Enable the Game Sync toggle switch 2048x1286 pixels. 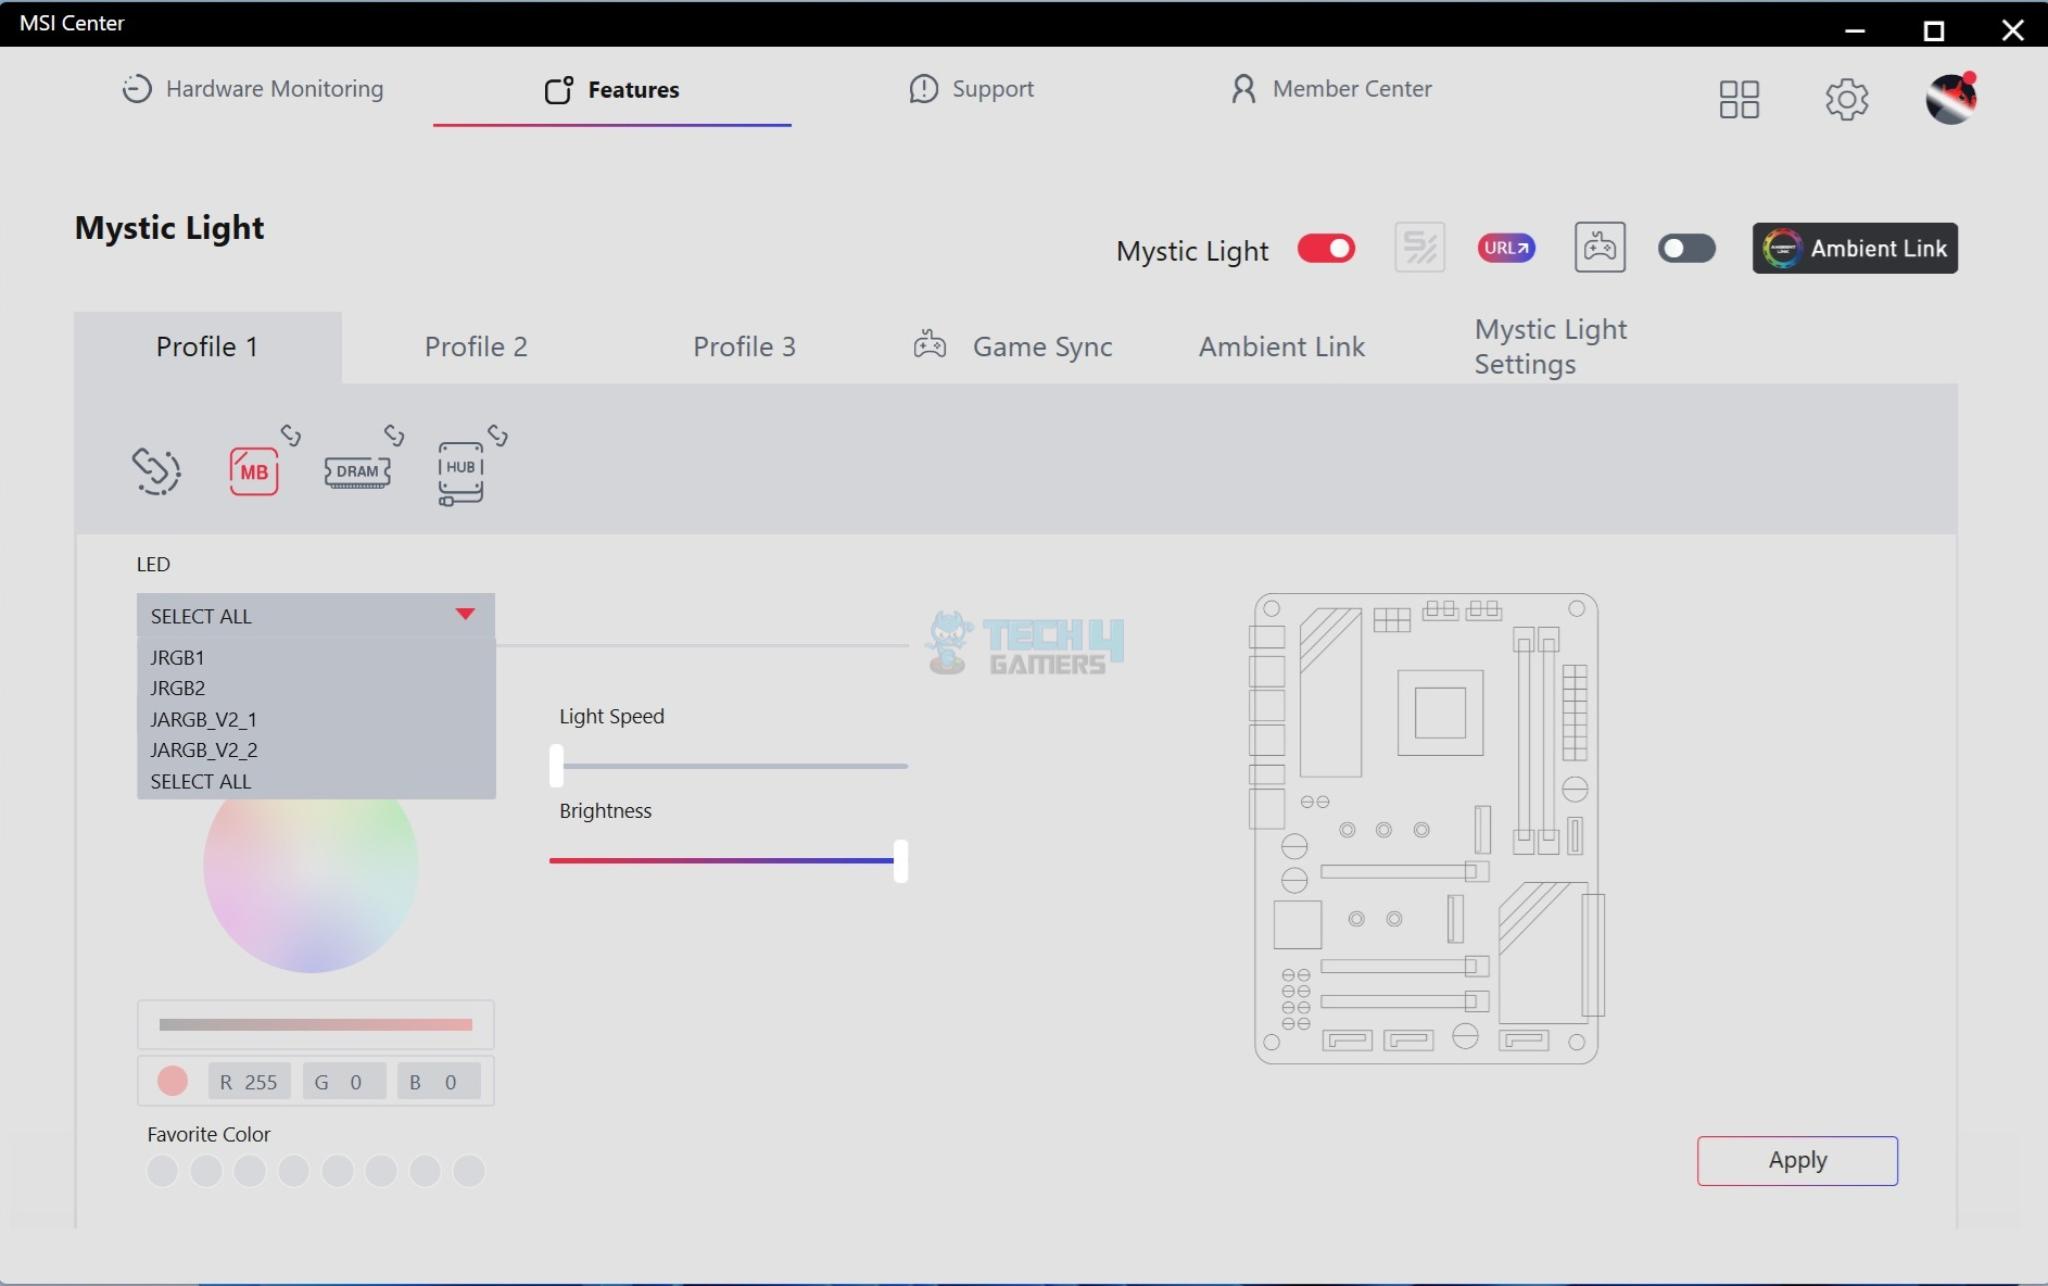[1686, 248]
